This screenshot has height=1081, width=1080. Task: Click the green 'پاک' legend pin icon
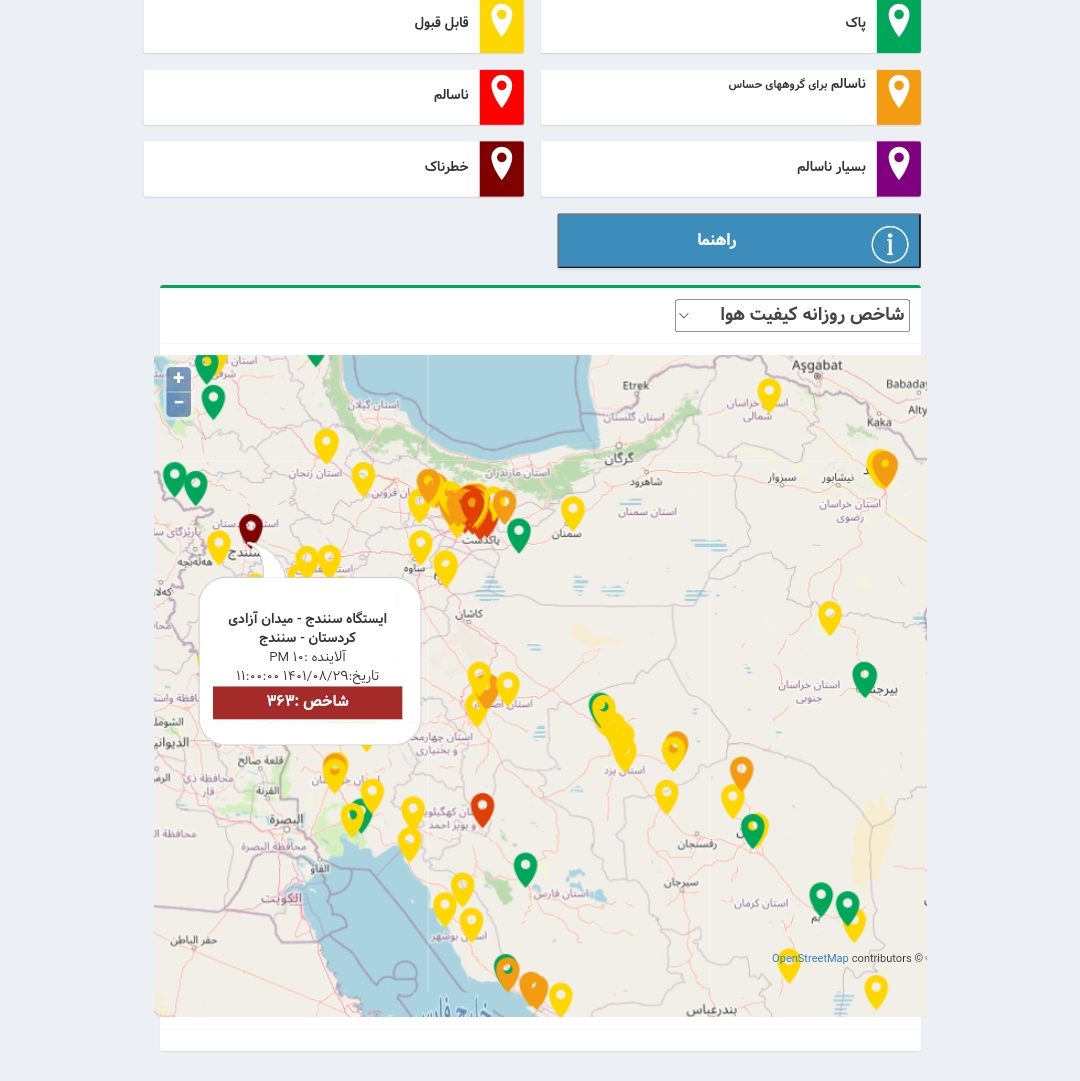[898, 24]
